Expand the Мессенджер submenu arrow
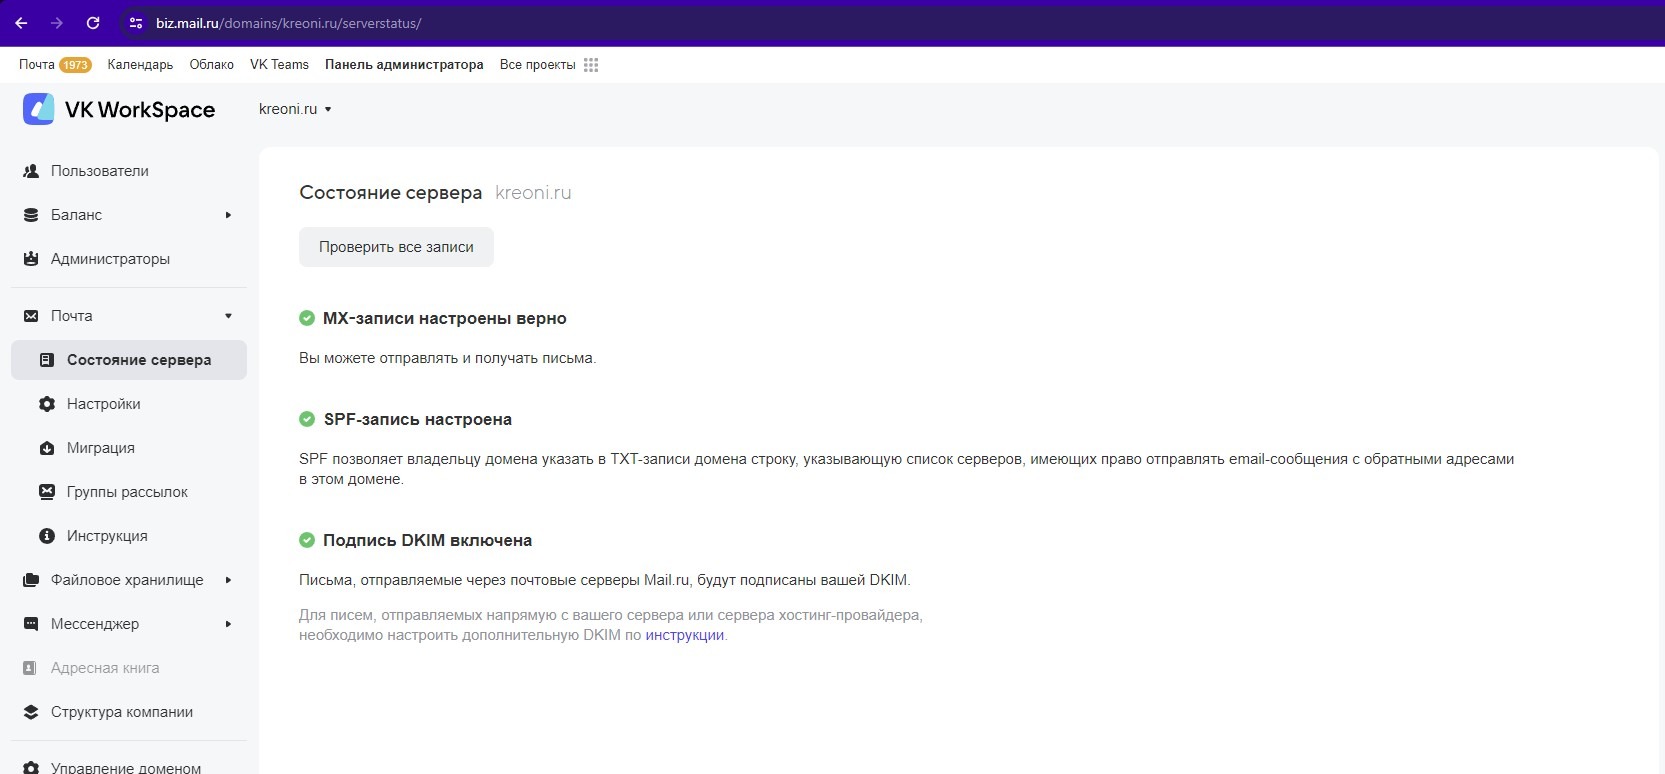This screenshot has width=1665, height=774. point(228,624)
